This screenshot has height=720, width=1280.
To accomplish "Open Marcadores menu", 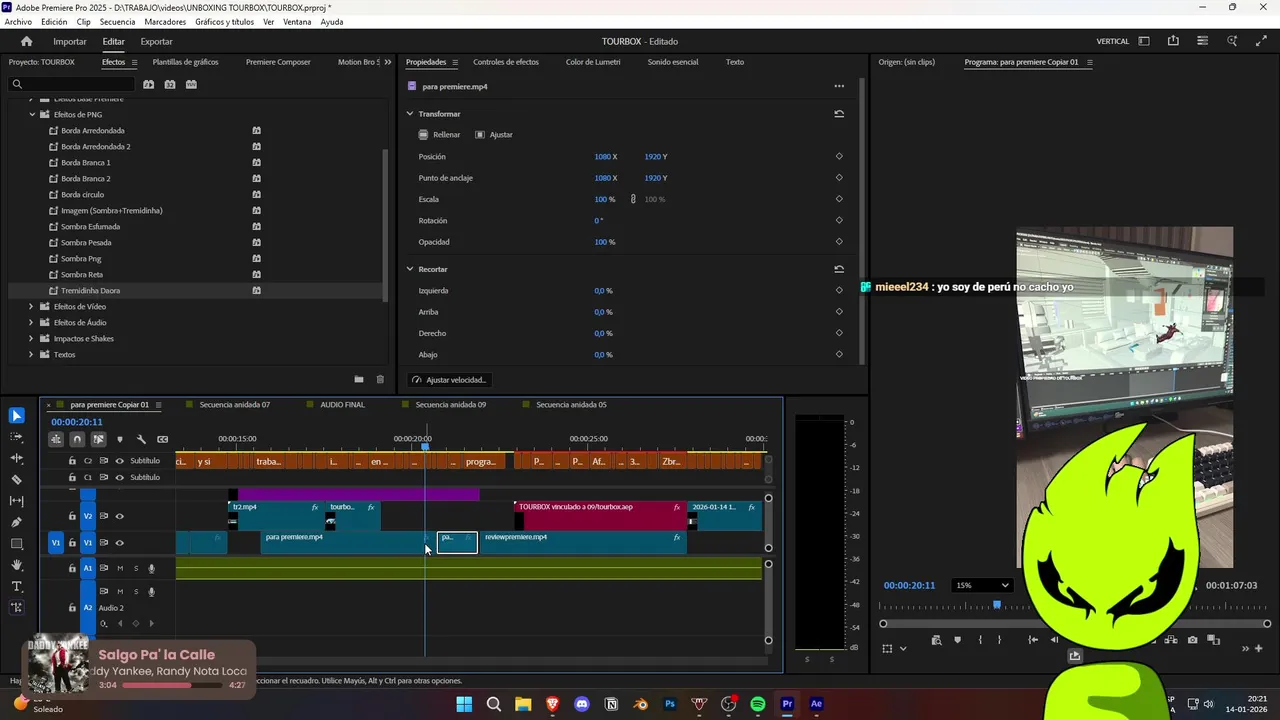I will (165, 21).
